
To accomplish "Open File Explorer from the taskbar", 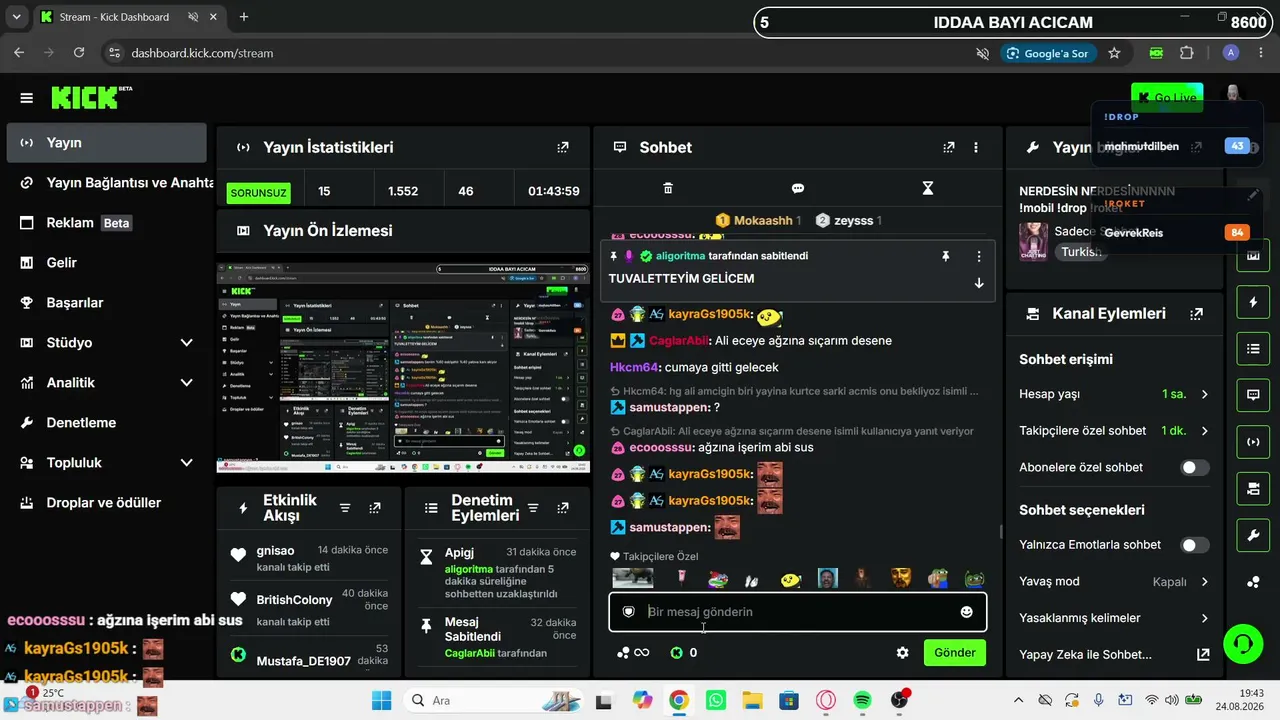I will [752, 700].
